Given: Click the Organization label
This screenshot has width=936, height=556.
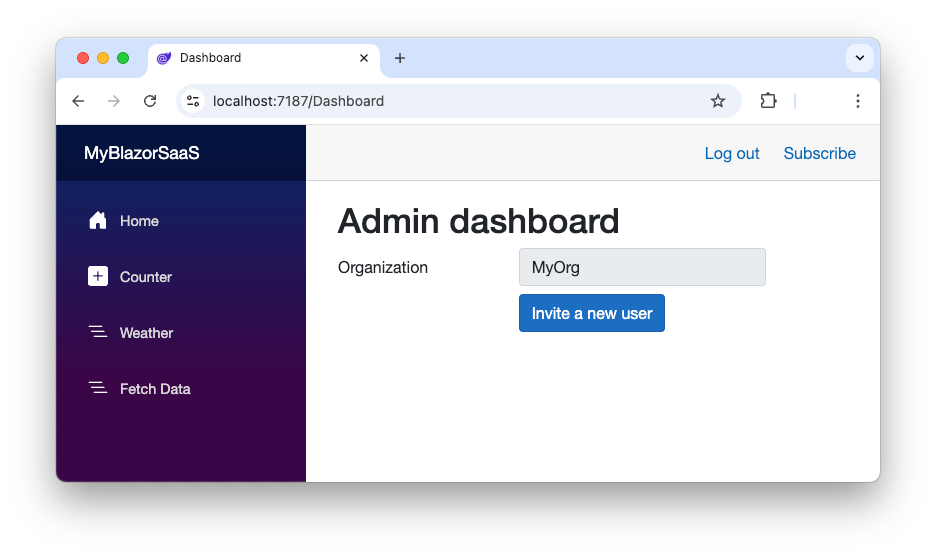Looking at the screenshot, I should (383, 268).
